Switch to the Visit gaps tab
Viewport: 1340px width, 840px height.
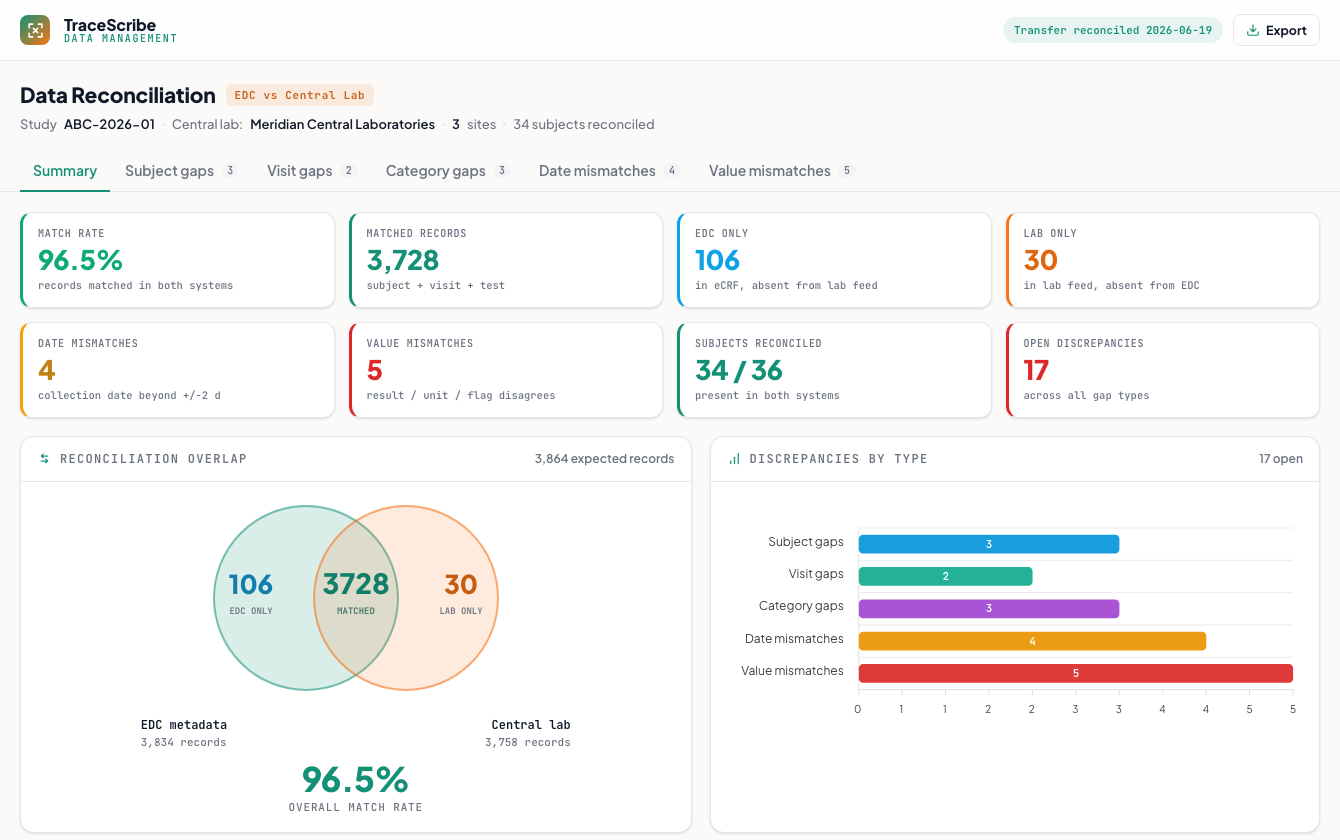click(x=312, y=171)
